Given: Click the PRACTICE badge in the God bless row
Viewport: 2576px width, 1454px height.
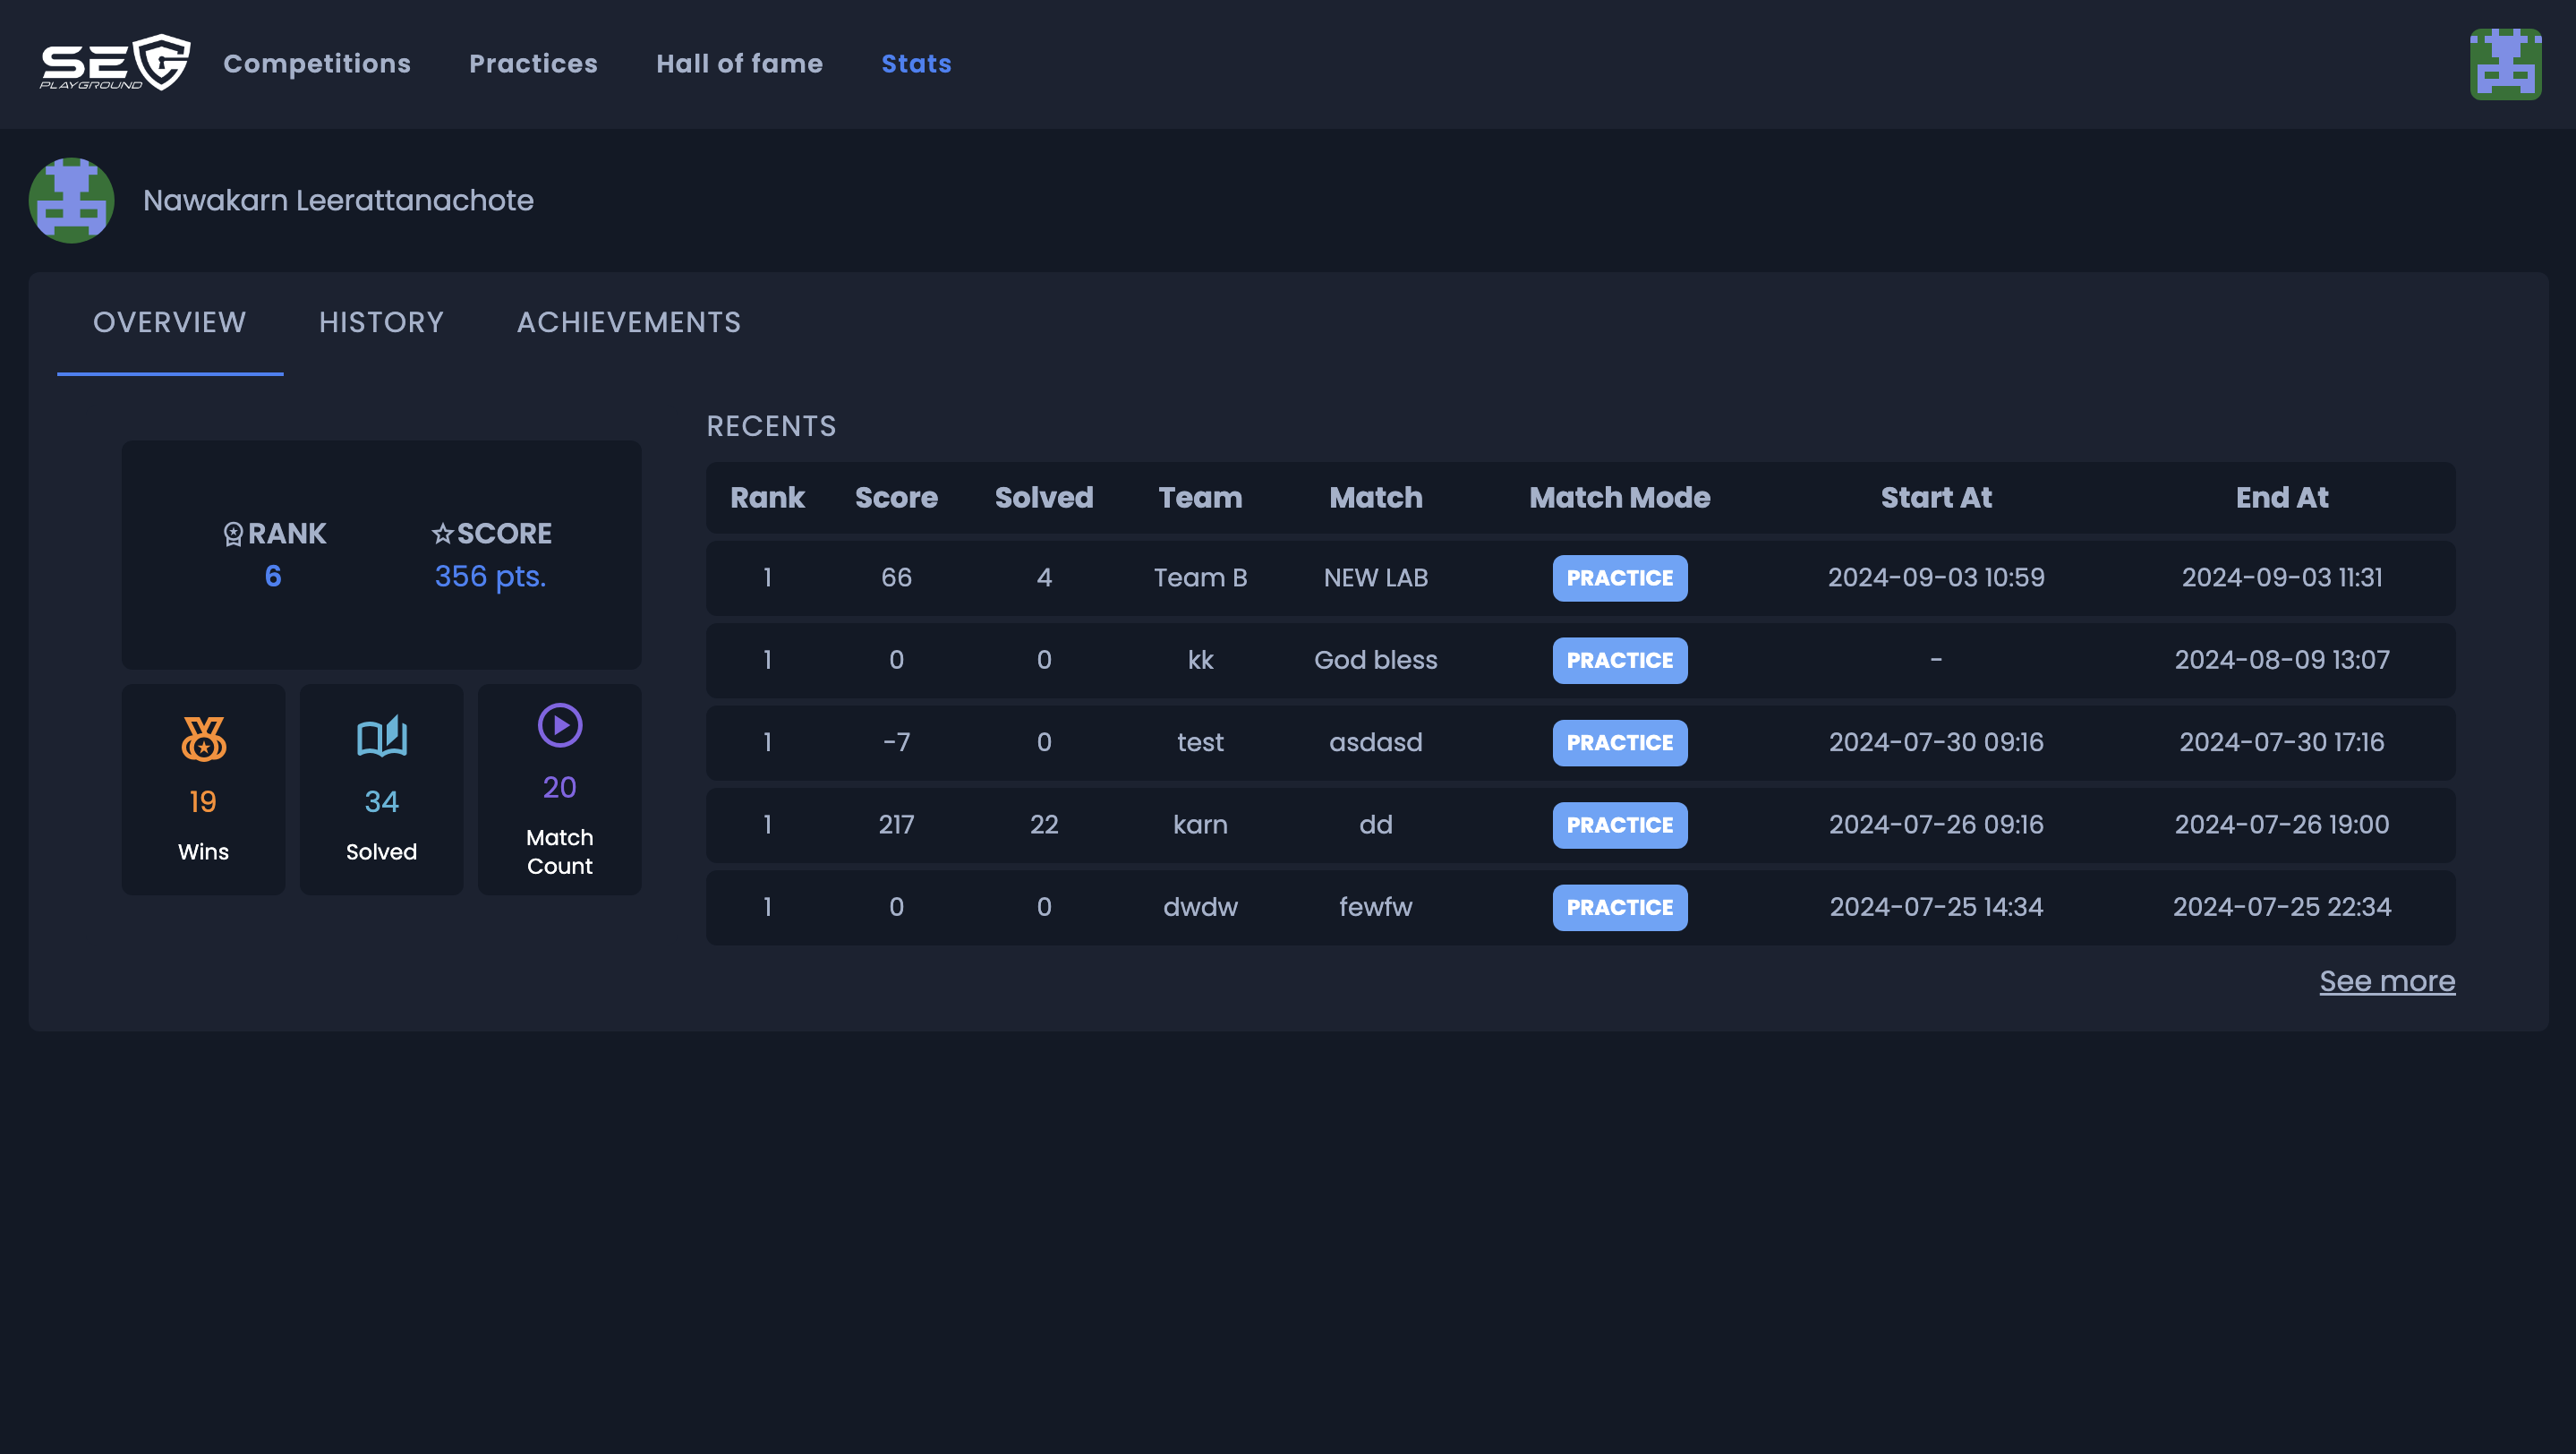Looking at the screenshot, I should coord(1619,660).
